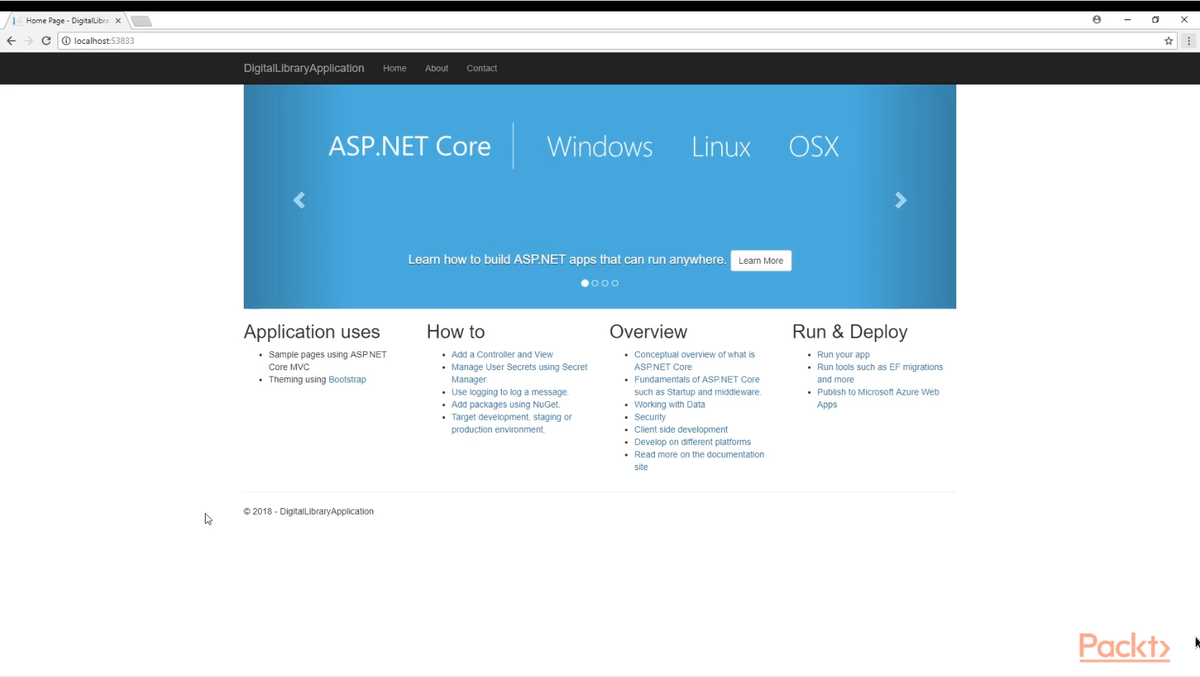Open Target development, staging link
1200x677 pixels.
click(511, 423)
